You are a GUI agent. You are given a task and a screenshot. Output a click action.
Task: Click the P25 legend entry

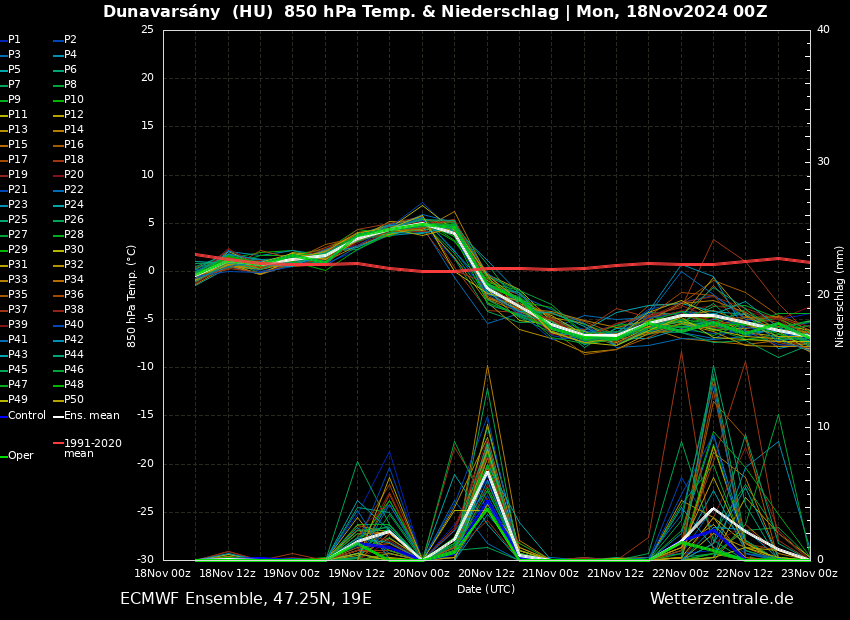coord(18,220)
